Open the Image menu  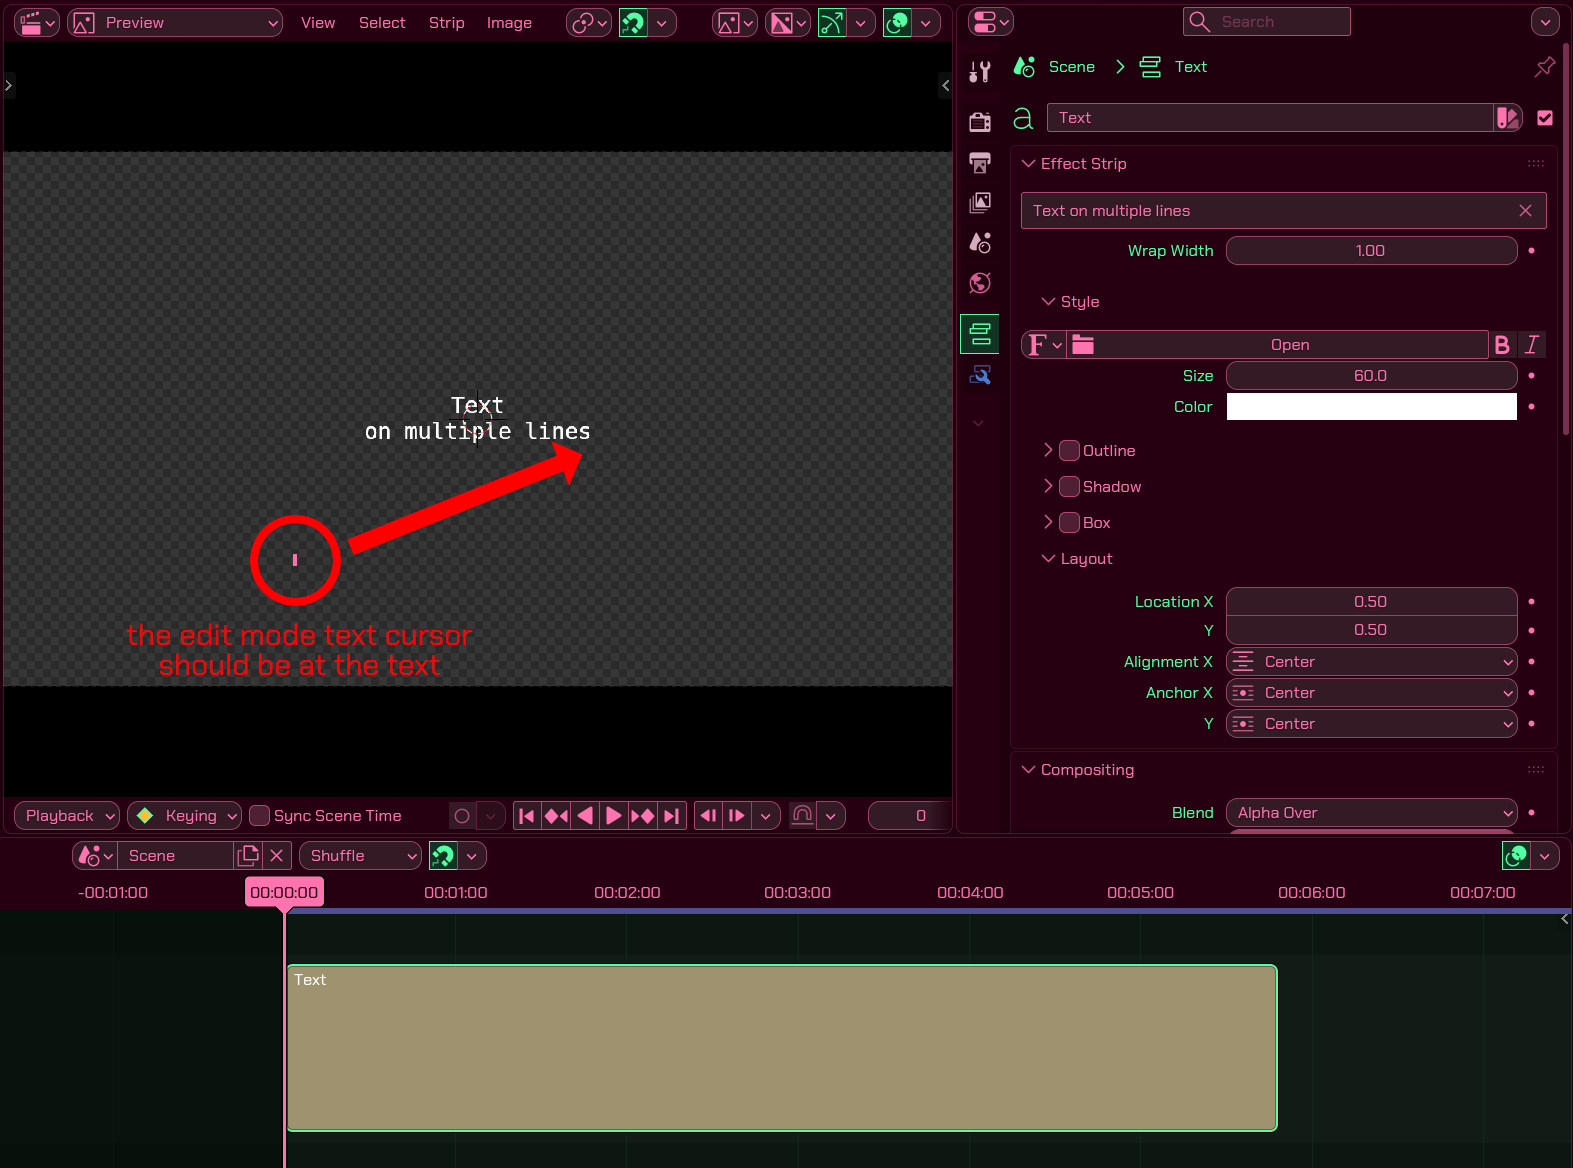tap(509, 23)
